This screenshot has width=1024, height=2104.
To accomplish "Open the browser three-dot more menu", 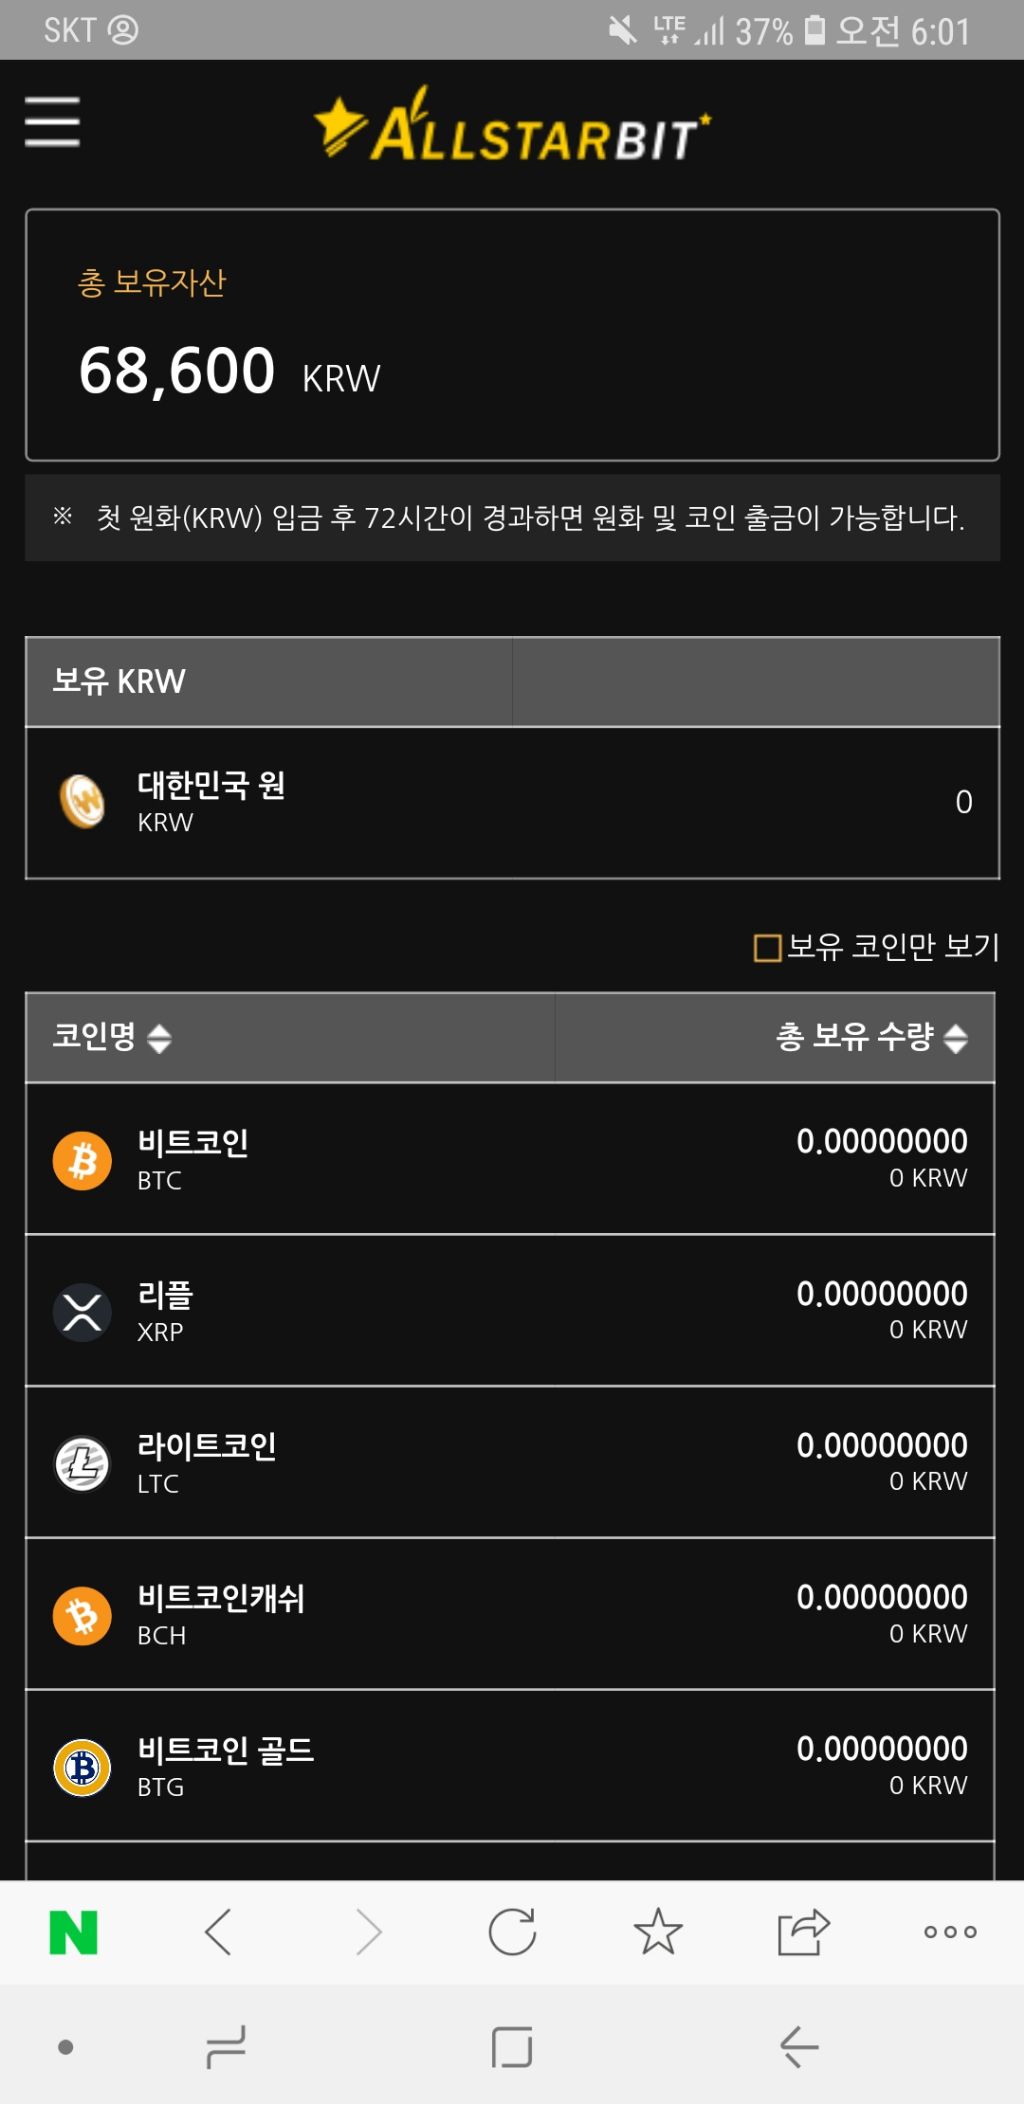I will 950,1932.
